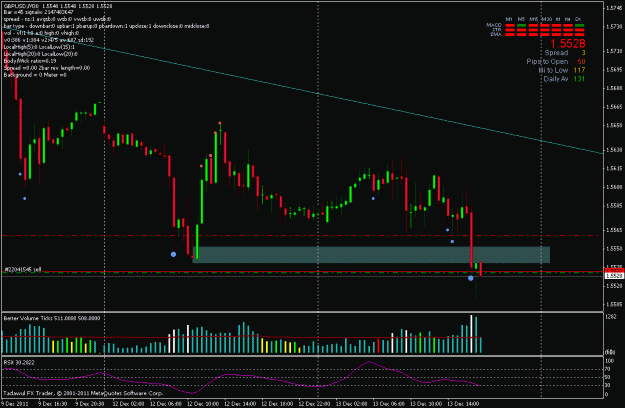Click the 9 Dec 16:30 time axis label

click(55, 404)
